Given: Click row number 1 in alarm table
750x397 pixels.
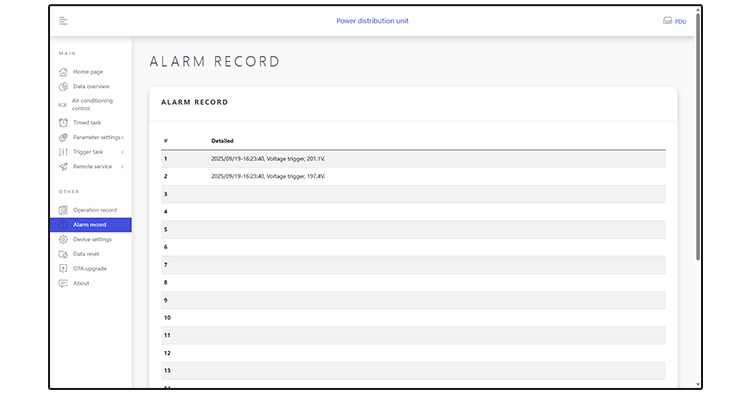Looking at the screenshot, I should tap(165, 159).
